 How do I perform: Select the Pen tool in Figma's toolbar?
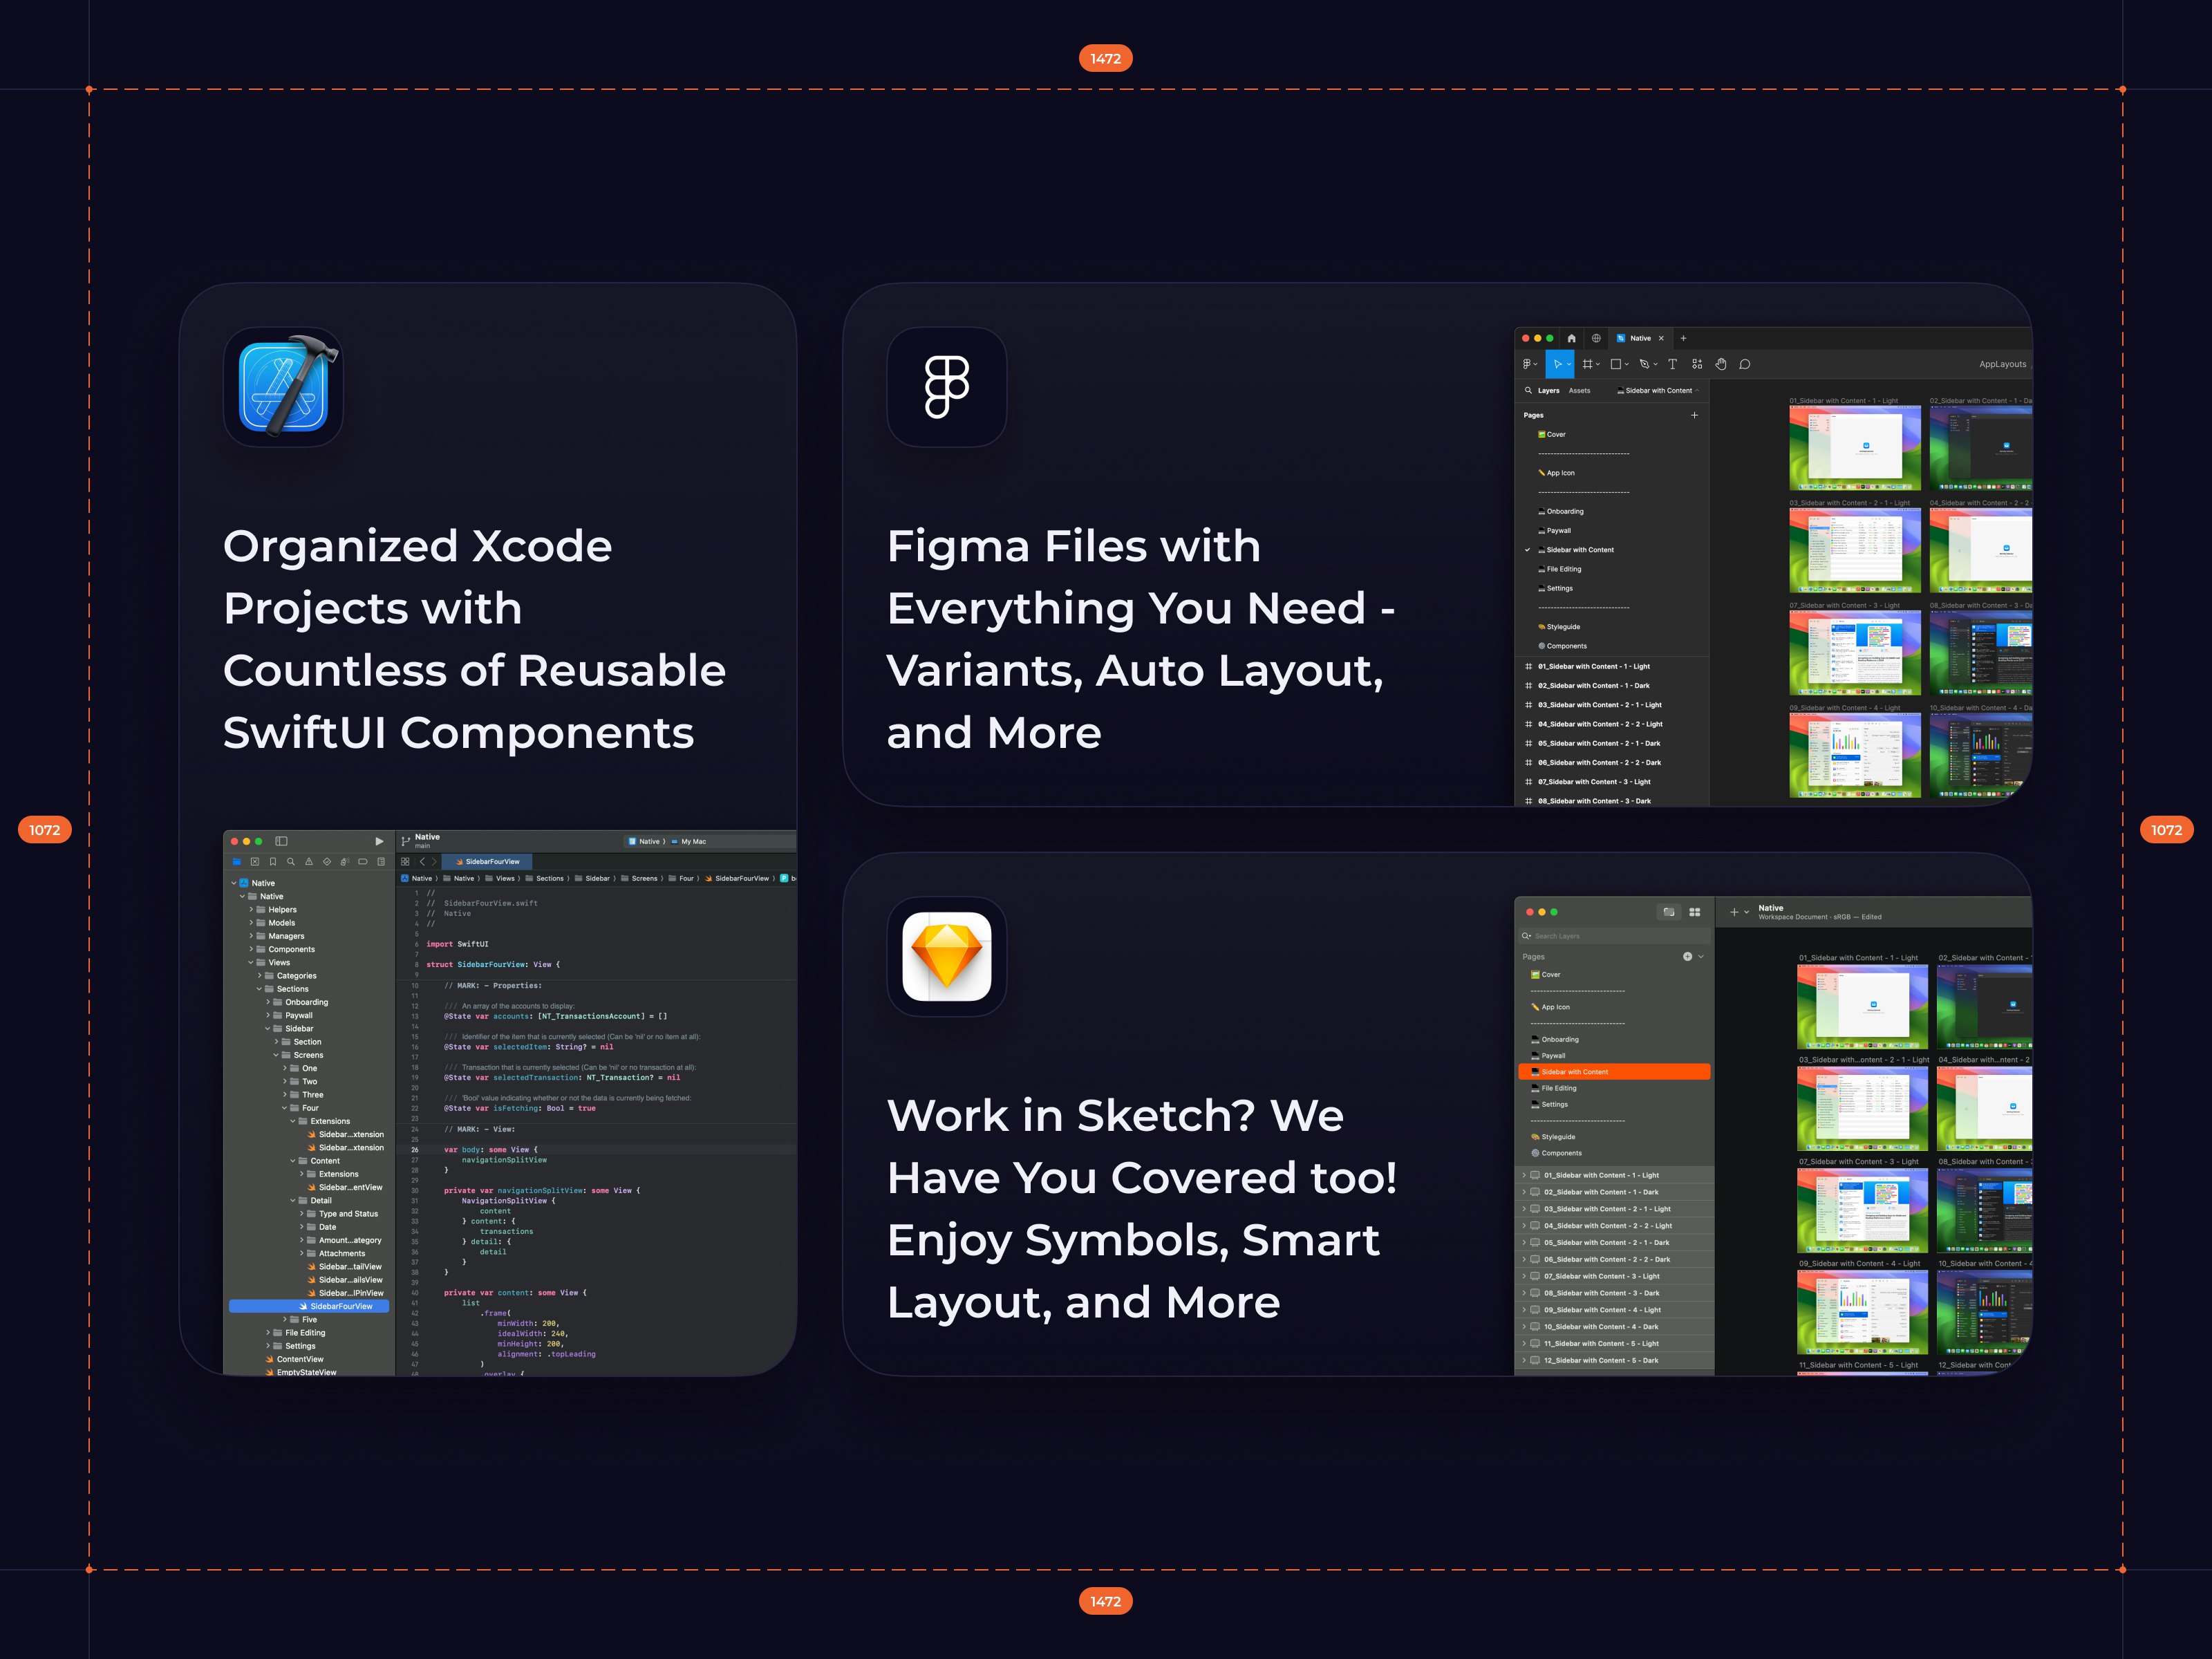click(1645, 365)
